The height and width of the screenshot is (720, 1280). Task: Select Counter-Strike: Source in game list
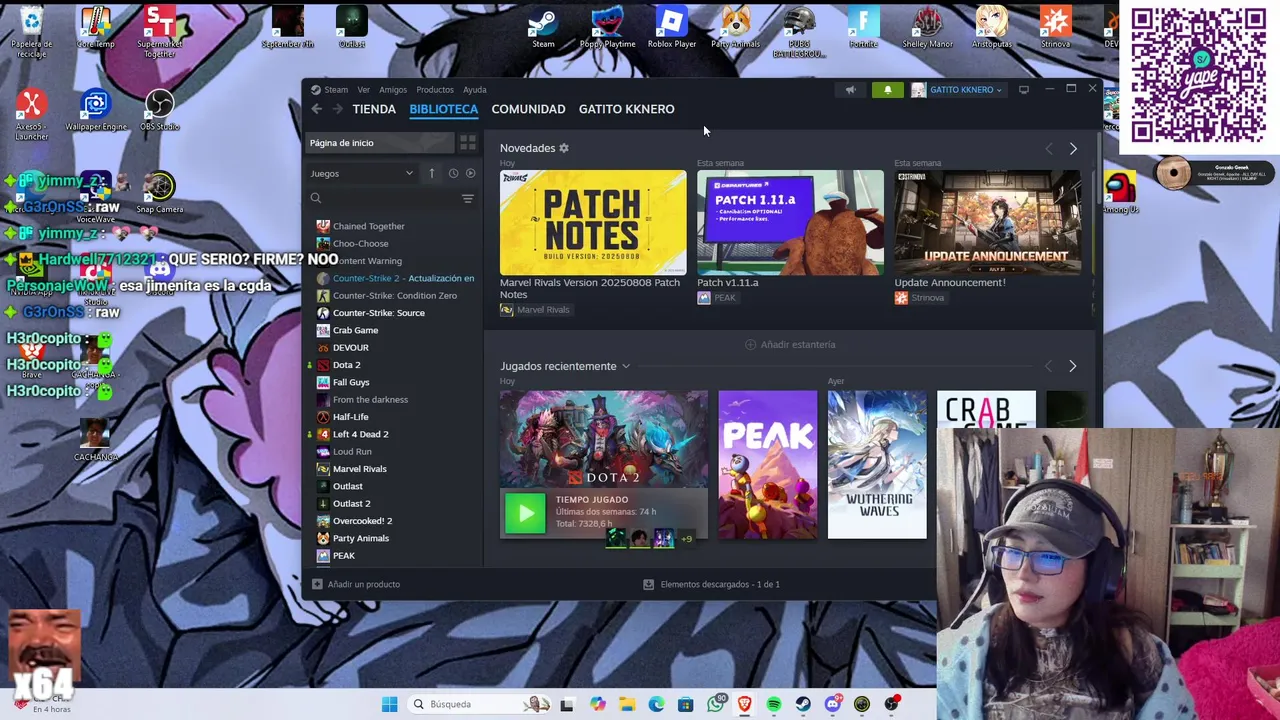379,313
